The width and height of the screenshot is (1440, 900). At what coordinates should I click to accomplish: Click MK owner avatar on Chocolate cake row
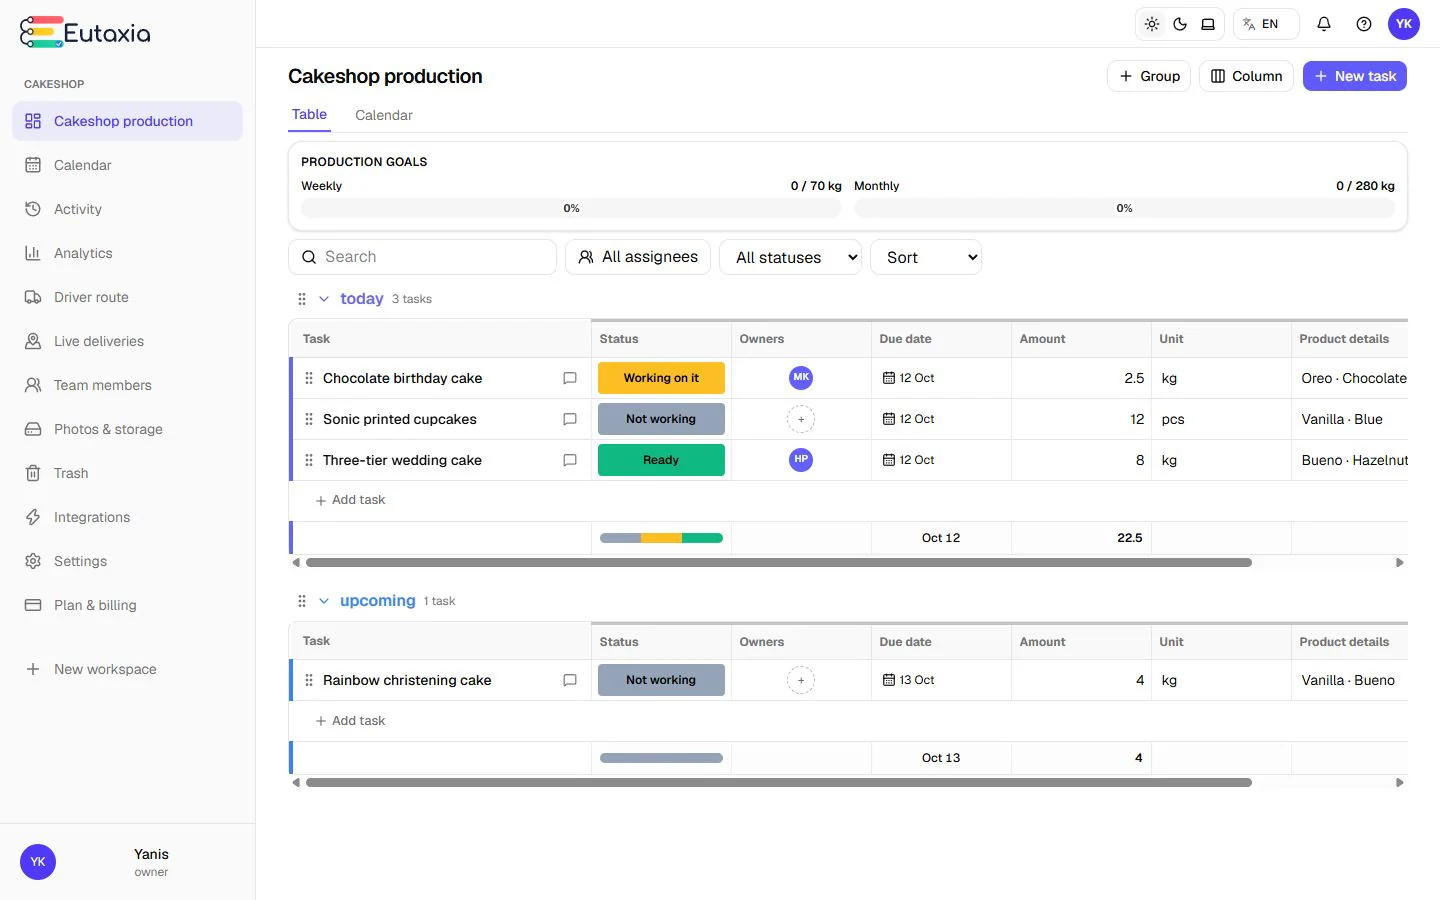pos(801,378)
